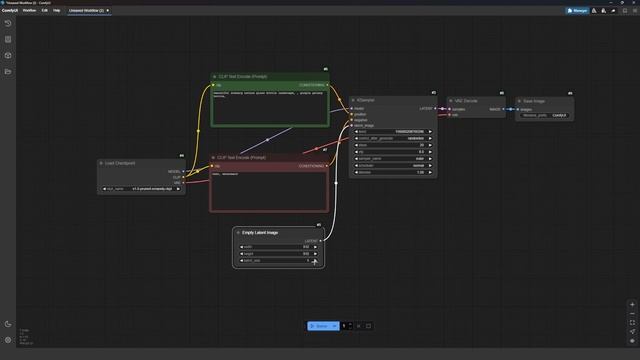Collapse the Load Checkpoint node dot
This screenshot has width=640, height=360.
pyautogui.click(x=101, y=163)
